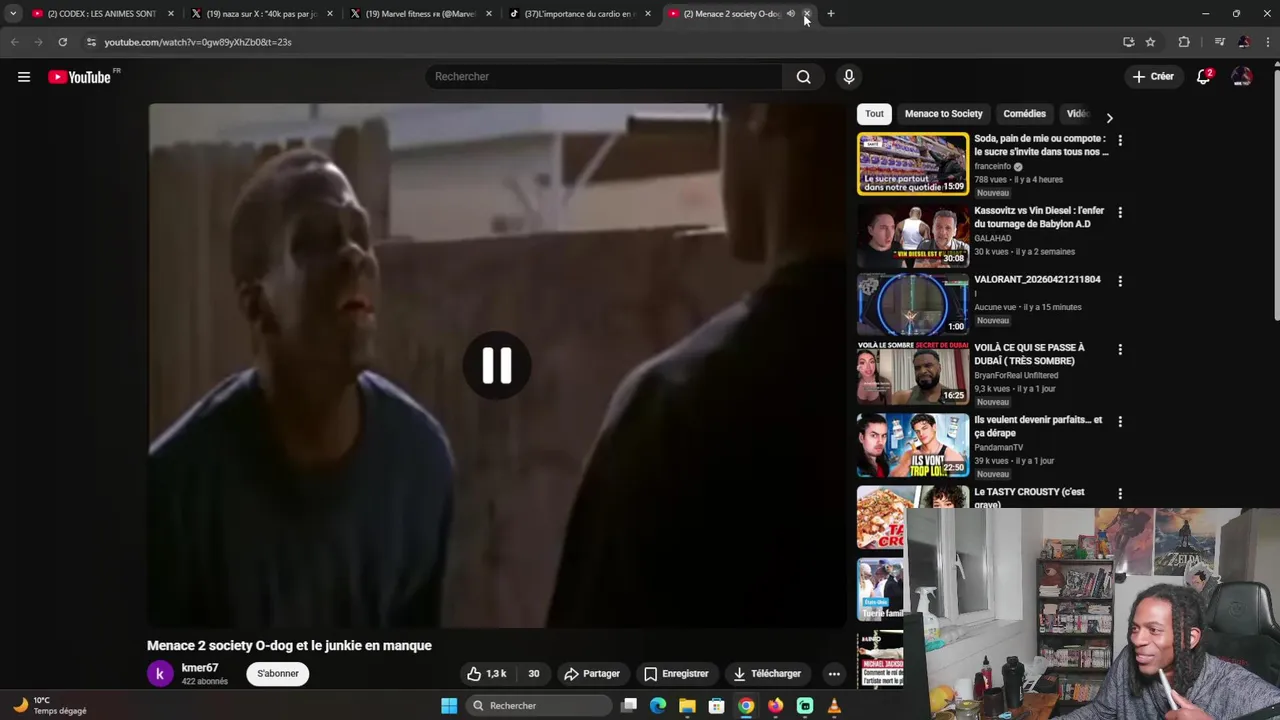The width and height of the screenshot is (1280, 720).
Task: Open the kmer67 channel avatar
Action: click(160, 674)
